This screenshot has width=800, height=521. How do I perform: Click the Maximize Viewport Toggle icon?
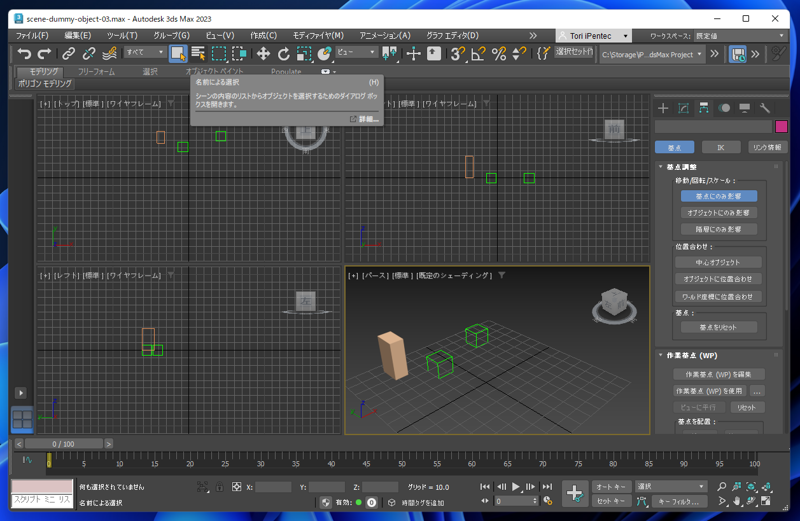(x=765, y=501)
